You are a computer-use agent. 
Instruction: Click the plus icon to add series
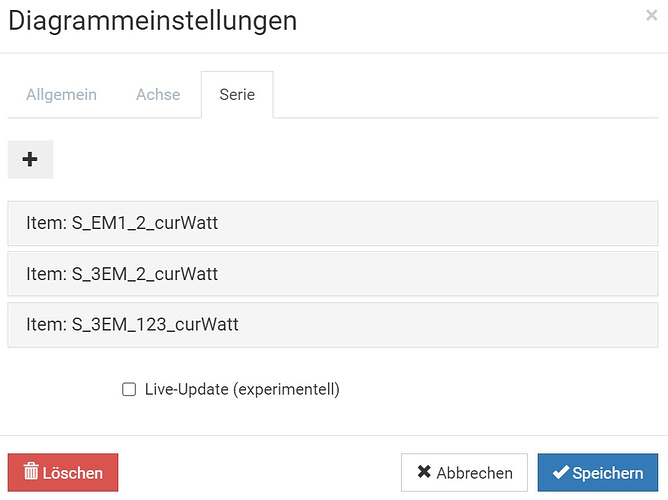pyautogui.click(x=30, y=160)
